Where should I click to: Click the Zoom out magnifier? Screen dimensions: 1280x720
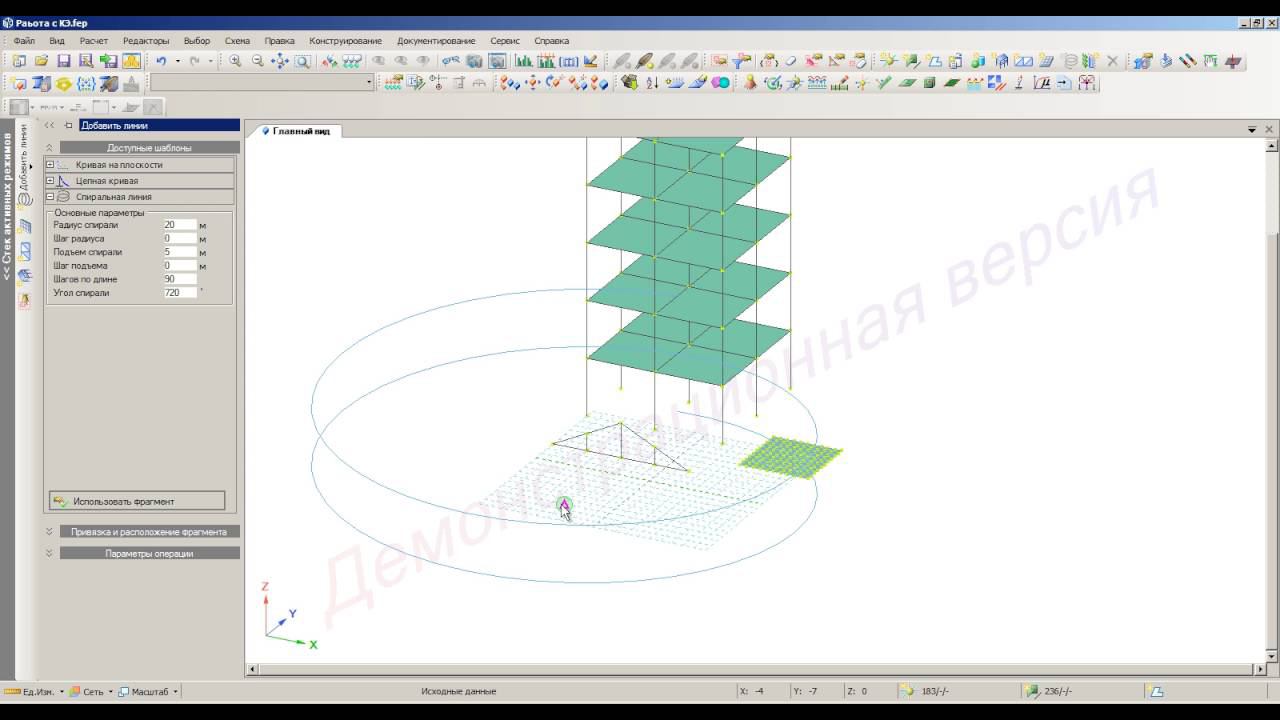257,61
